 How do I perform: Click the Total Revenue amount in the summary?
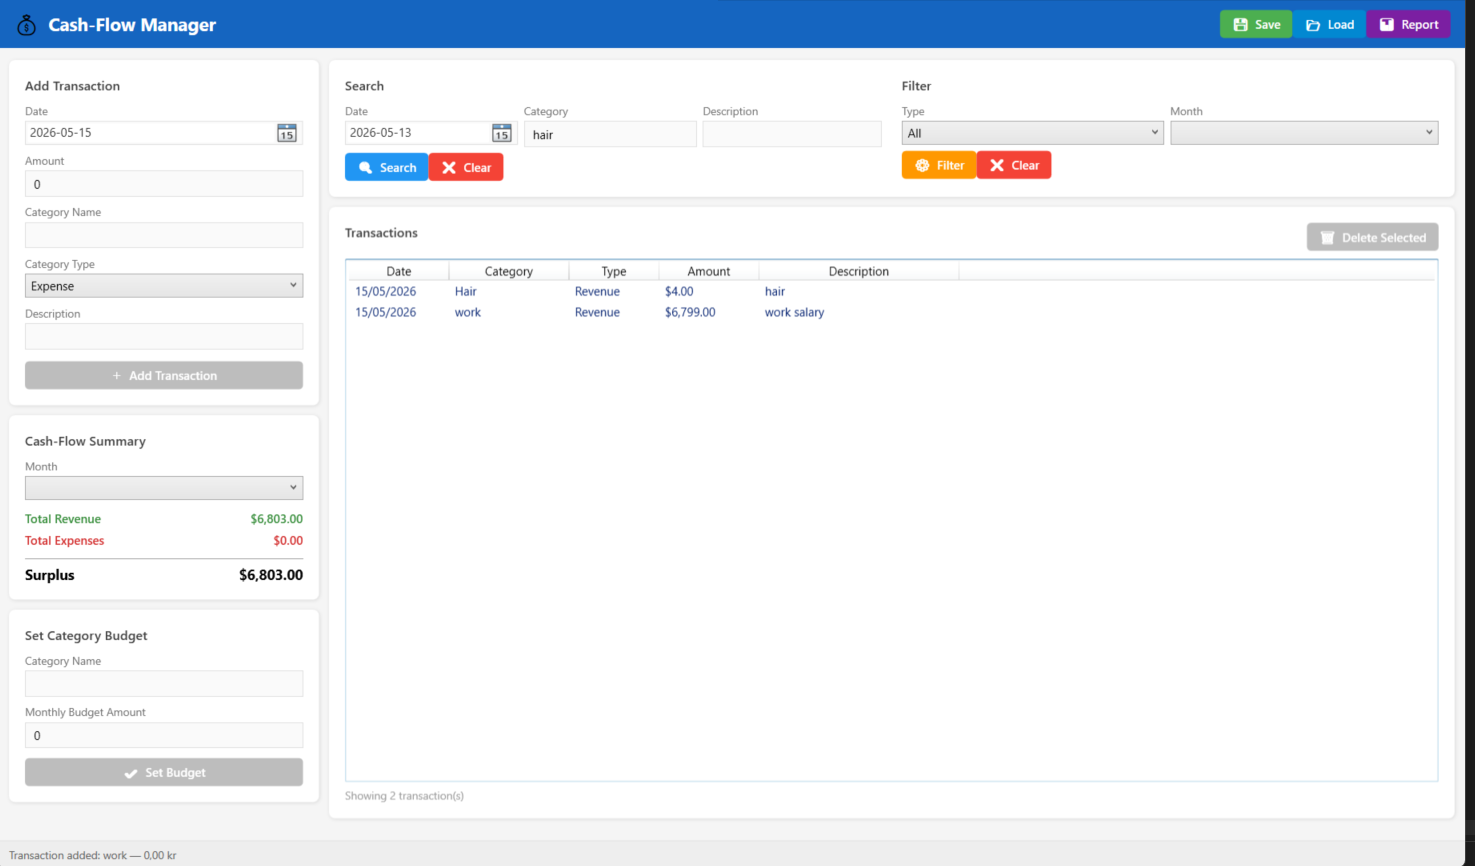click(277, 519)
